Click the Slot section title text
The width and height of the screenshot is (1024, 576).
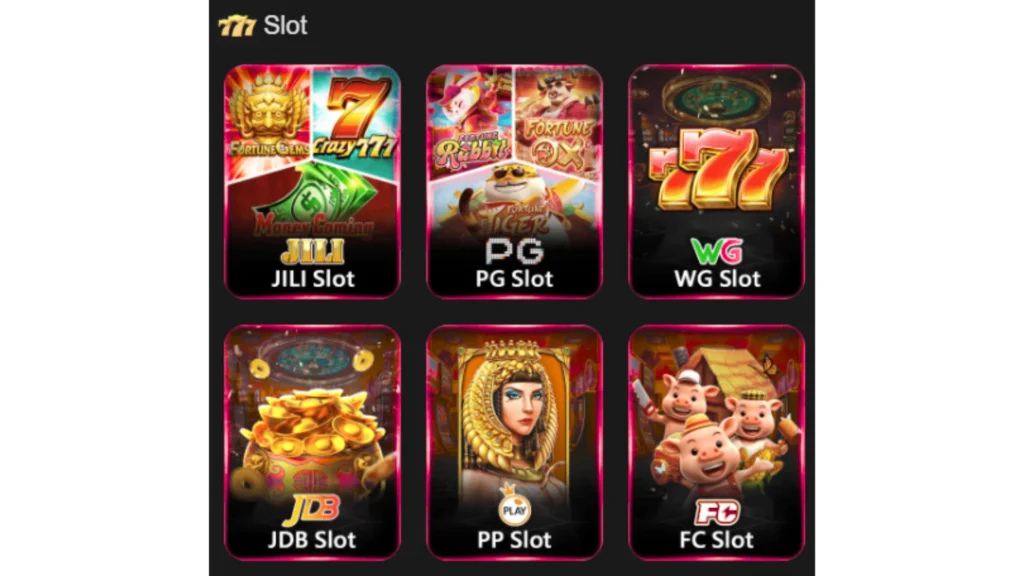[285, 25]
